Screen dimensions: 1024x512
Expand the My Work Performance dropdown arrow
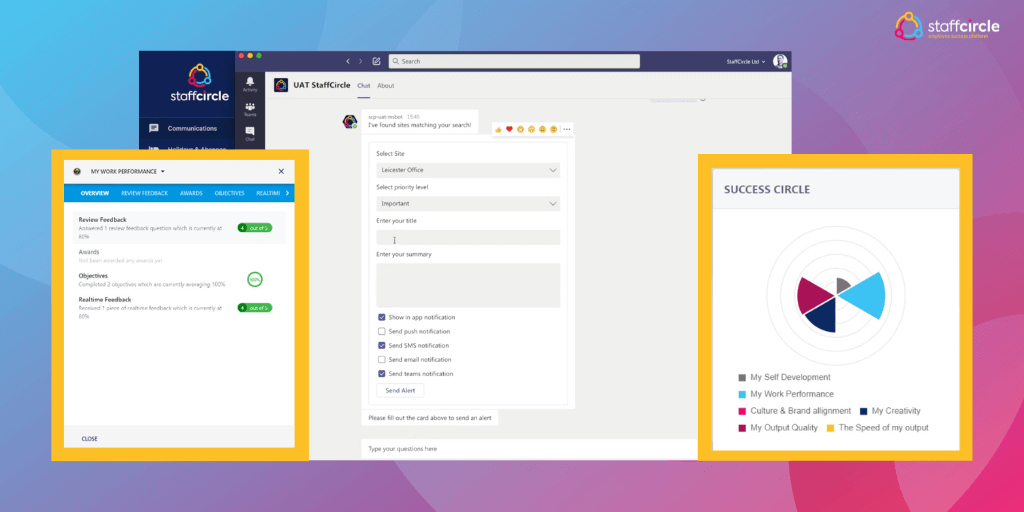click(163, 172)
